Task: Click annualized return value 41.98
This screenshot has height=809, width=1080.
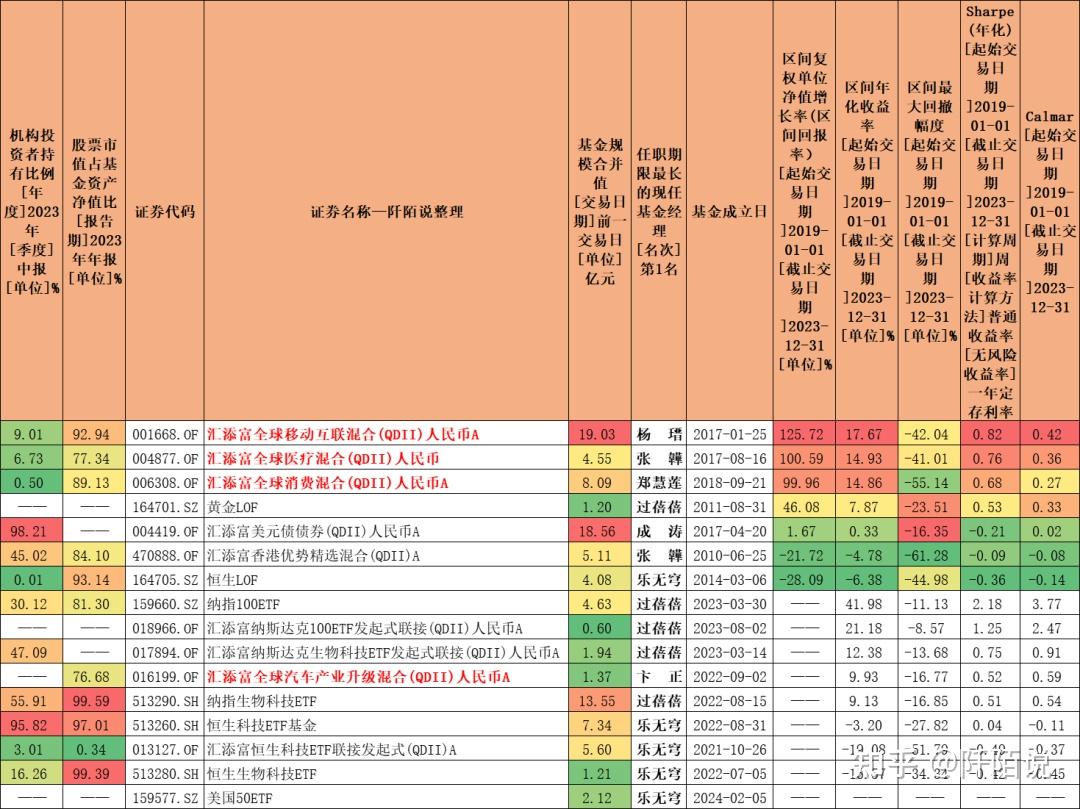Action: coord(866,604)
